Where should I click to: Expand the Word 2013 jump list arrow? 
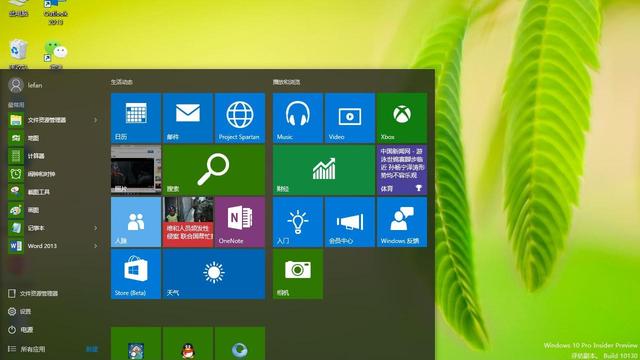[96, 246]
